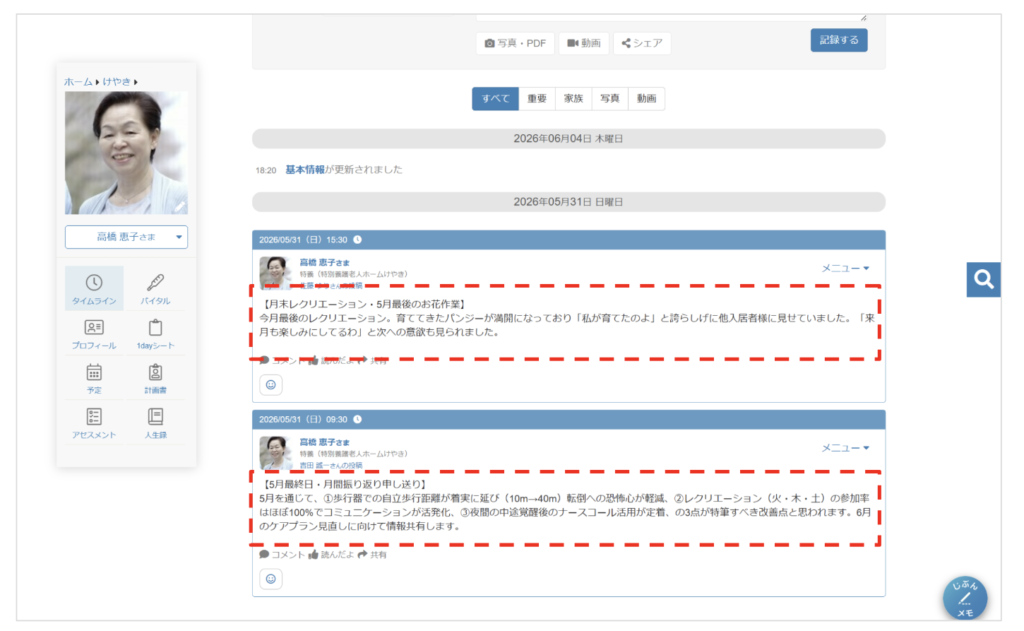Click the large profile photo in sidebar
This screenshot has height=631, width=1024.
126,153
